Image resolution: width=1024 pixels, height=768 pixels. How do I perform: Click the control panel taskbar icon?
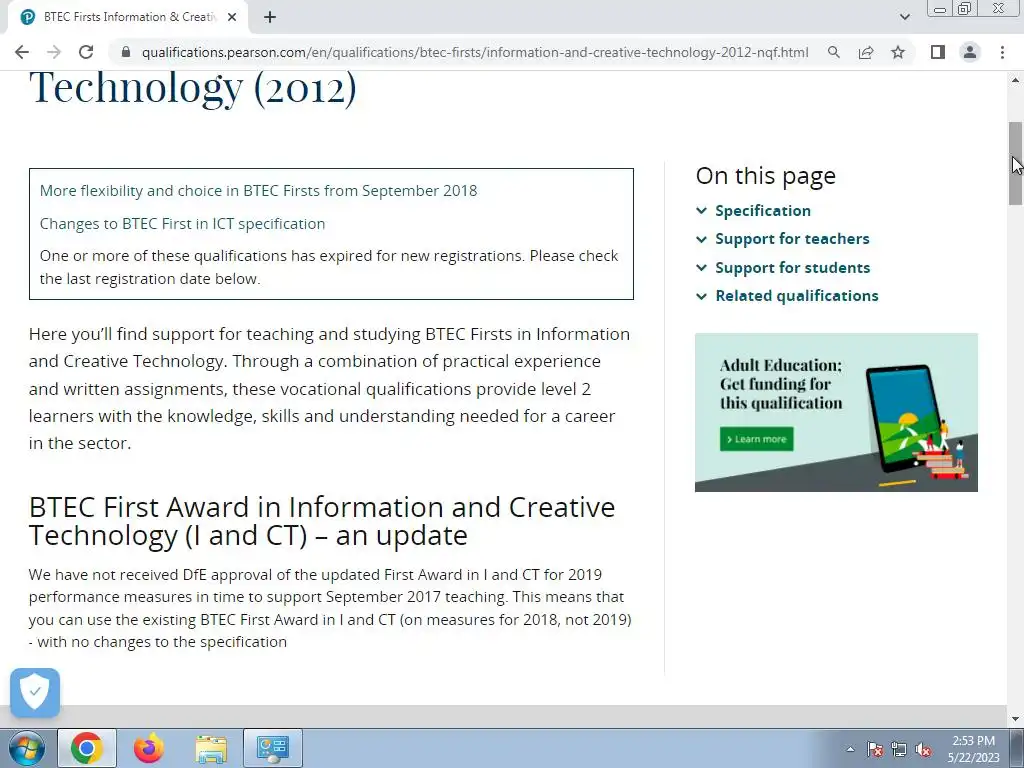[273, 748]
